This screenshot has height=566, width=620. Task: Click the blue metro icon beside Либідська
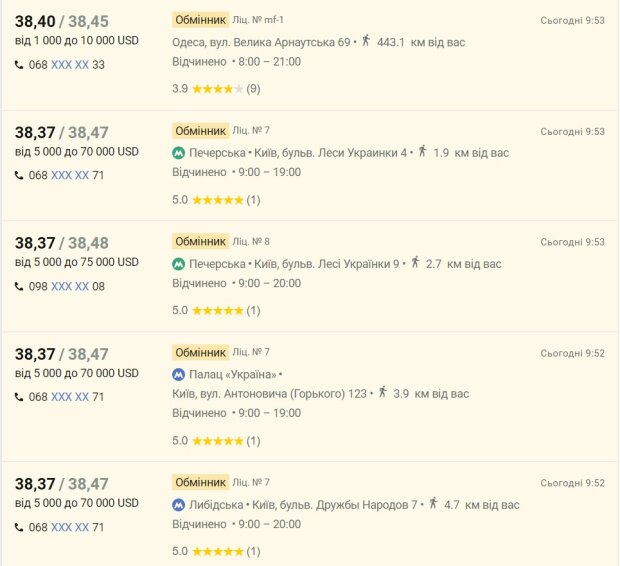click(x=178, y=505)
